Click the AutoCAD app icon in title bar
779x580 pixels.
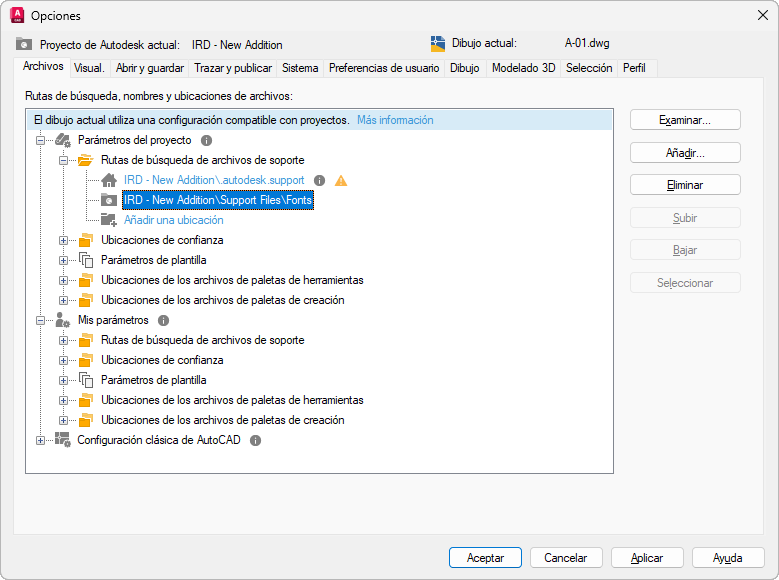[17, 15]
